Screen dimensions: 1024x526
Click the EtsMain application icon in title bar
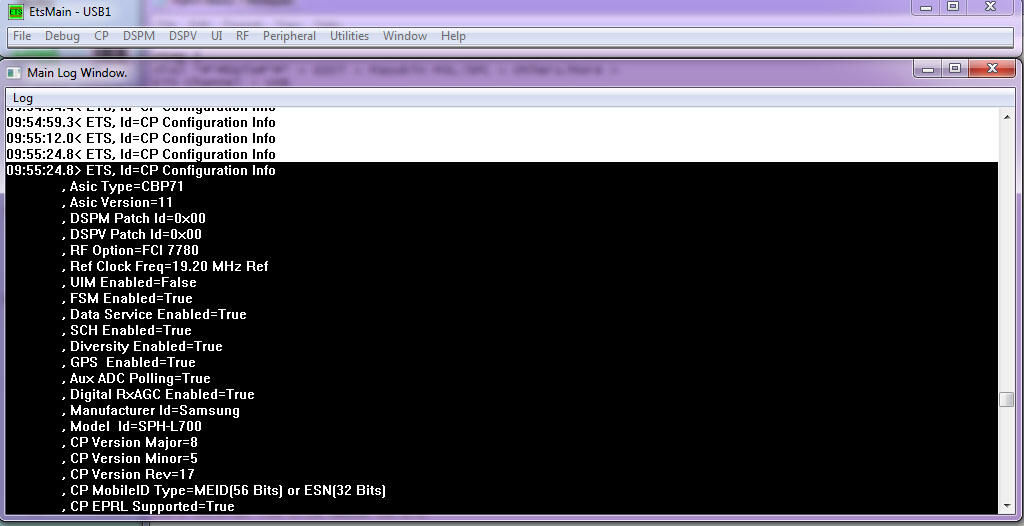(16, 12)
